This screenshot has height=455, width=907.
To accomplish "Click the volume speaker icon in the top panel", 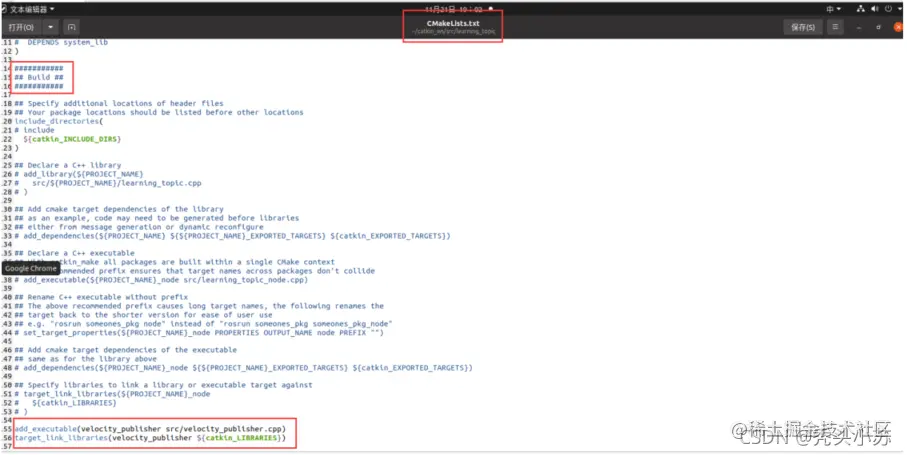I will pyautogui.click(x=874, y=9).
